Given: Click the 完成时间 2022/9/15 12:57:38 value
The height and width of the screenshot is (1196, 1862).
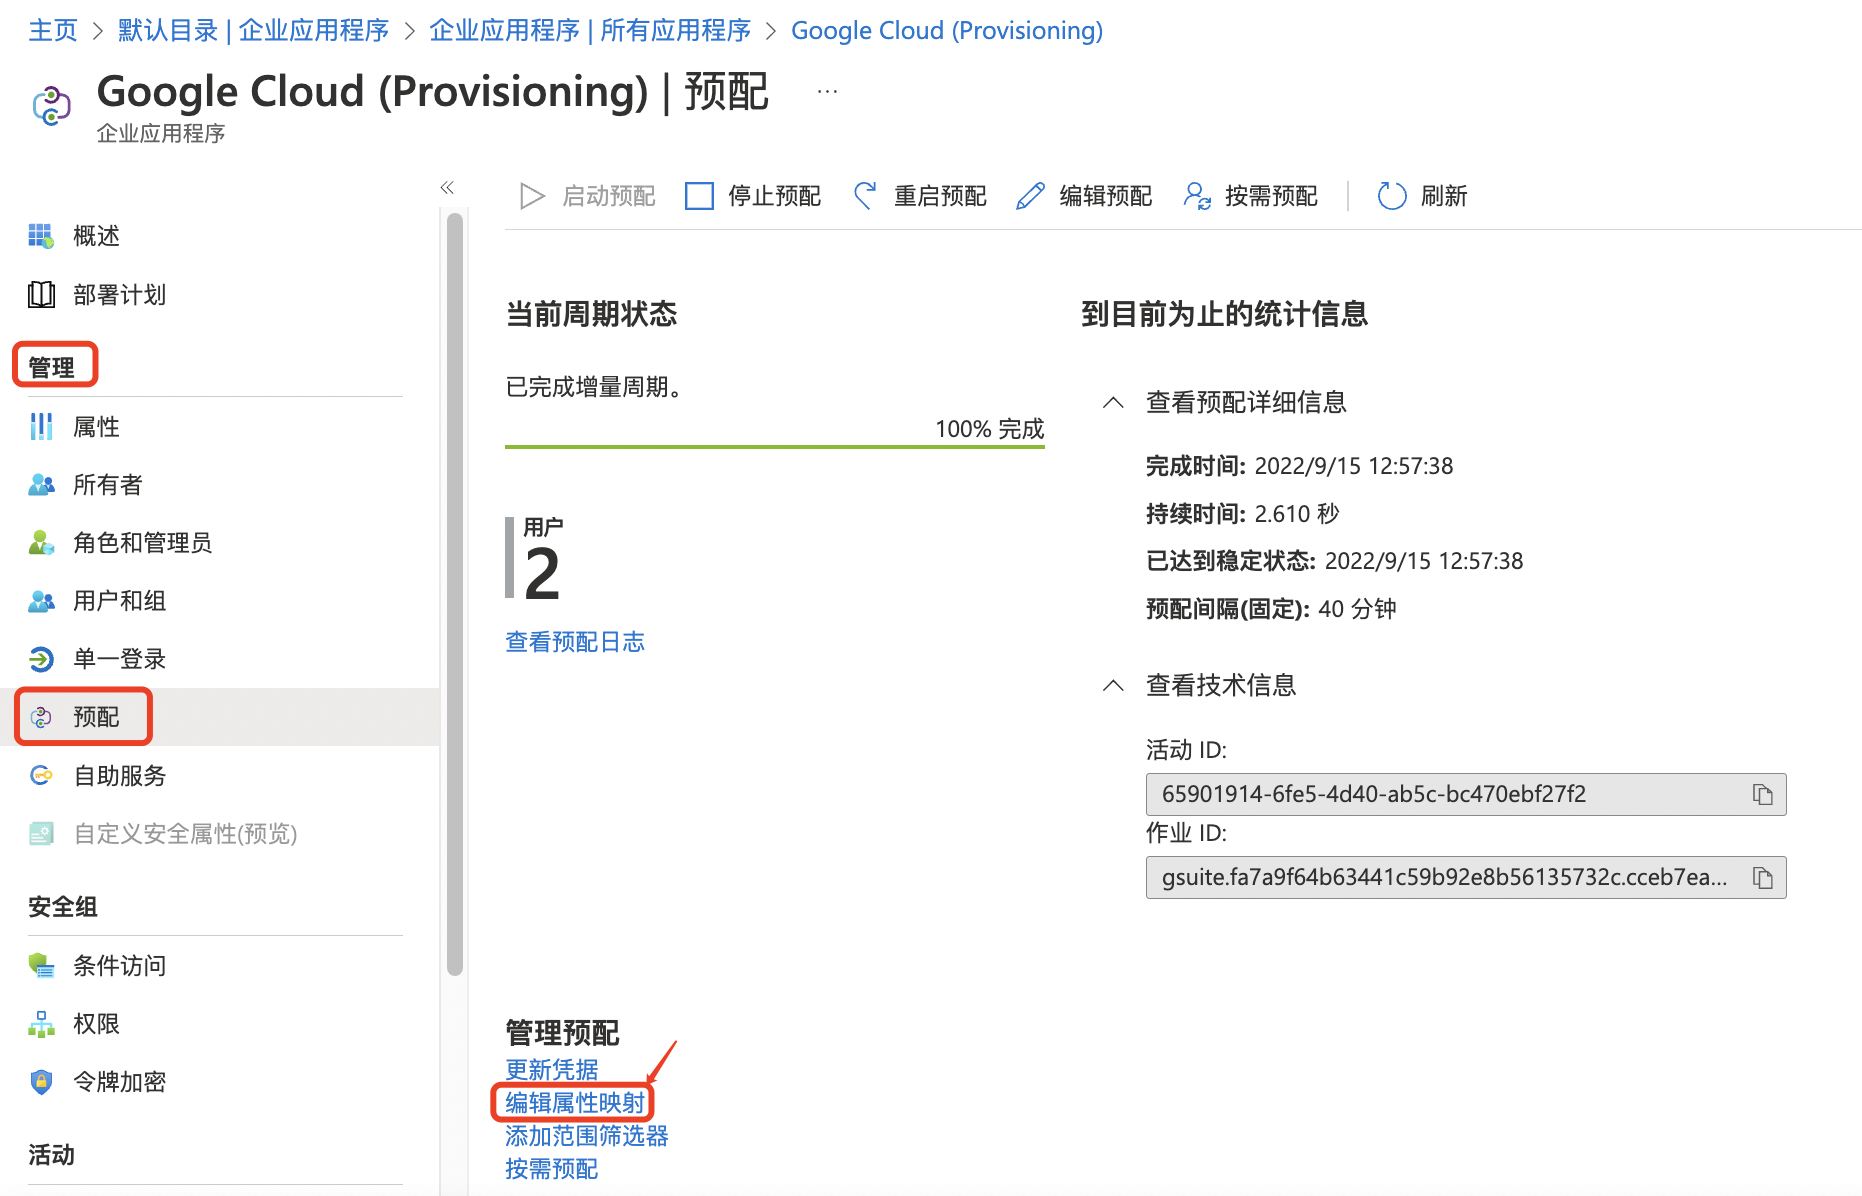Looking at the screenshot, I should click(x=1354, y=466).
